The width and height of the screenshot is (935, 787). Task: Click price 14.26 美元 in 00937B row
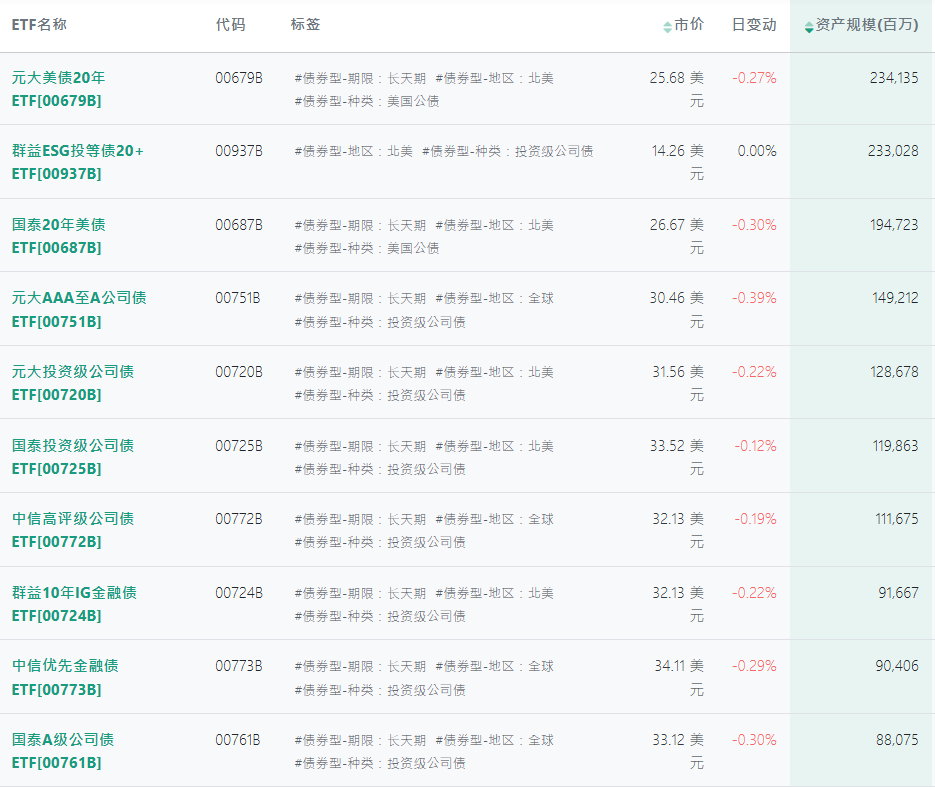(678, 162)
